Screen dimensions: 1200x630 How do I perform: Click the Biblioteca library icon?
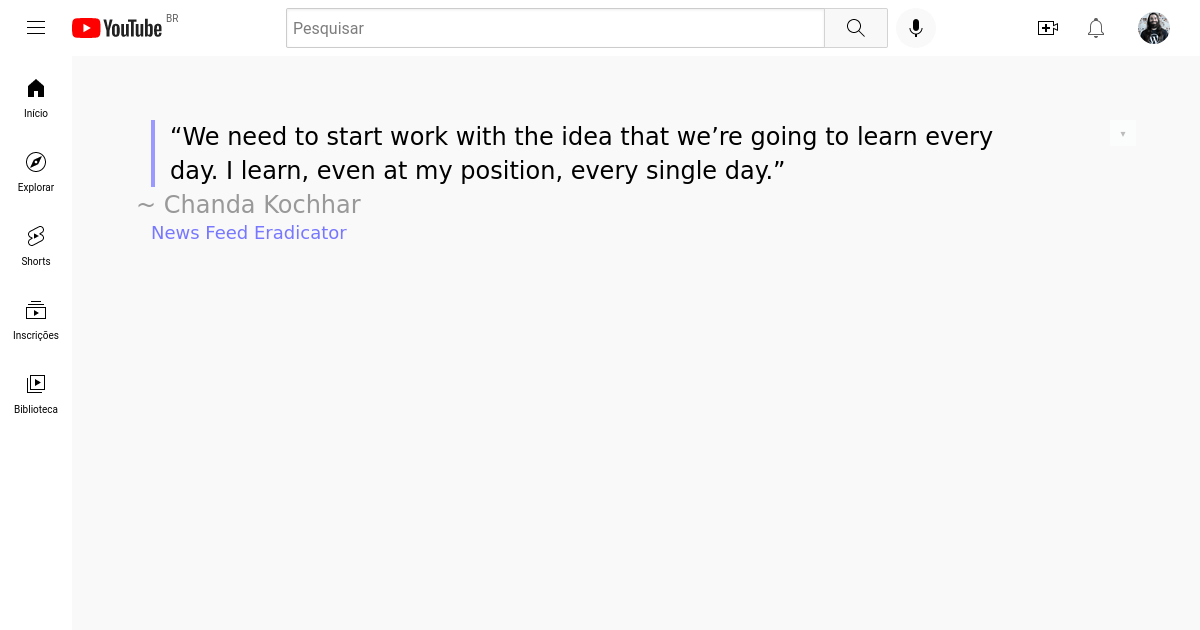click(36, 383)
